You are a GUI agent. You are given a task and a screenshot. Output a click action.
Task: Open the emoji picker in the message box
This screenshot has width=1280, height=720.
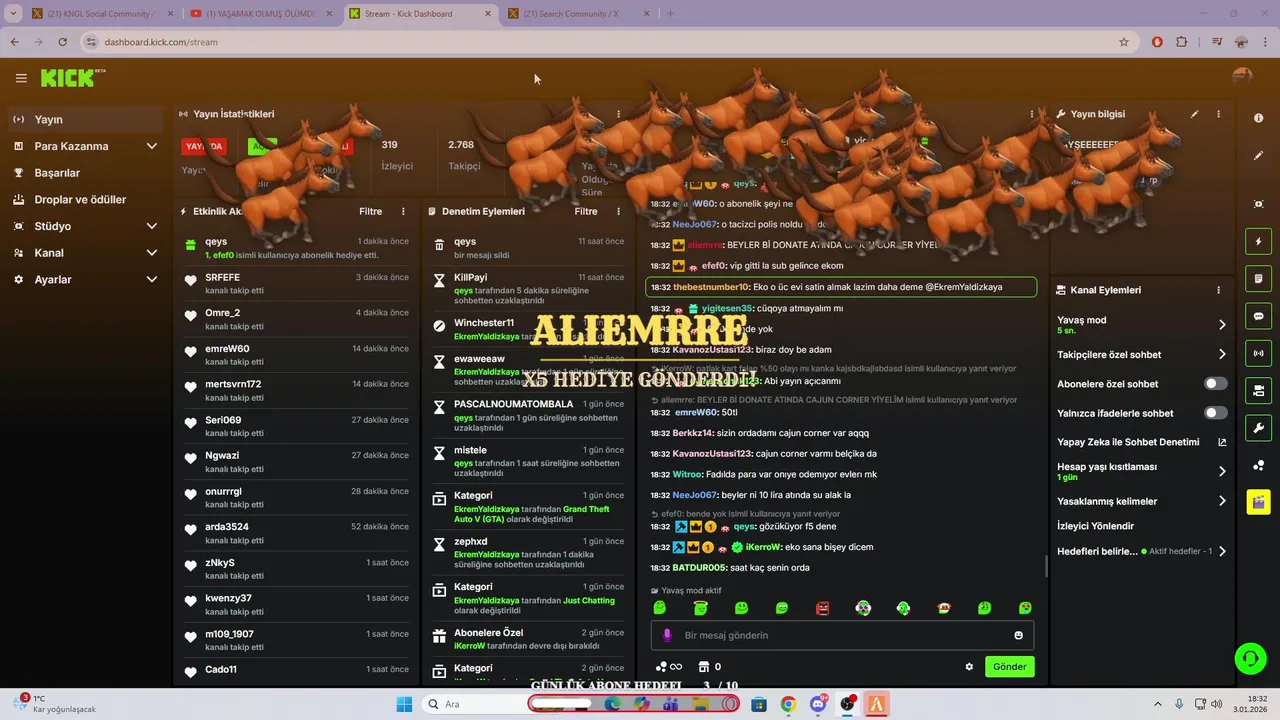point(1019,635)
